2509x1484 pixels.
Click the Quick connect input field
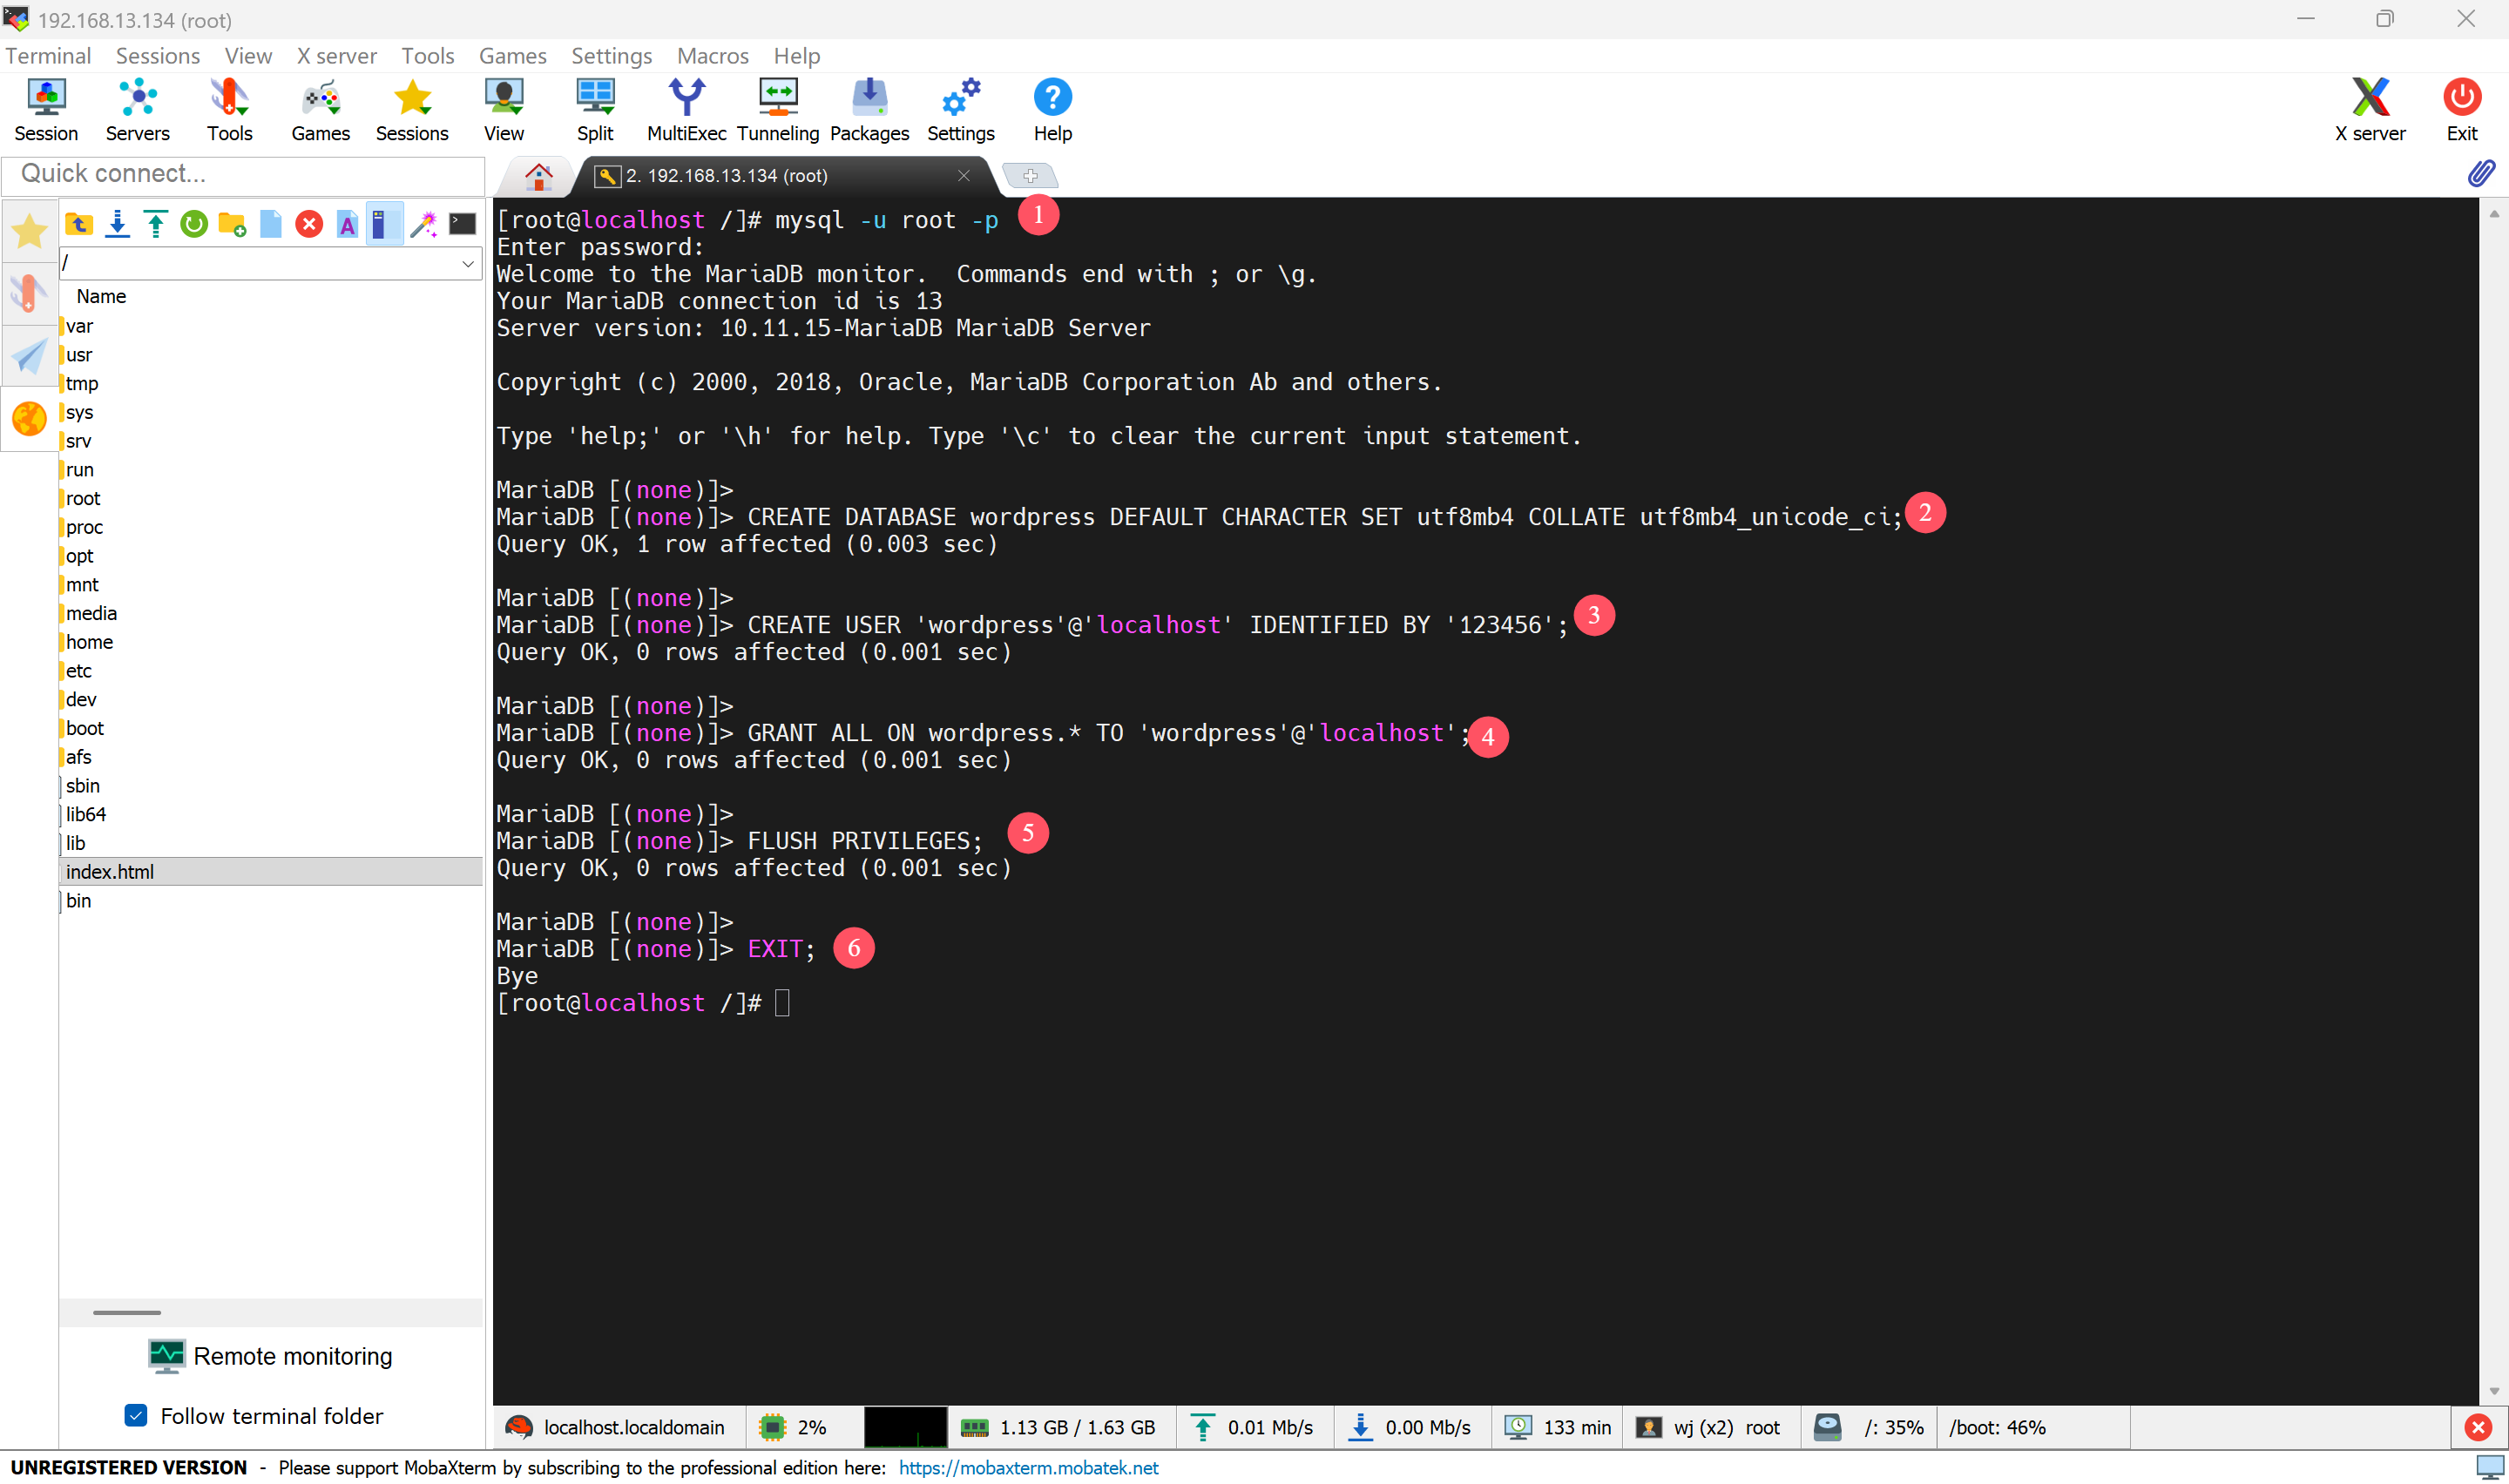(x=244, y=174)
